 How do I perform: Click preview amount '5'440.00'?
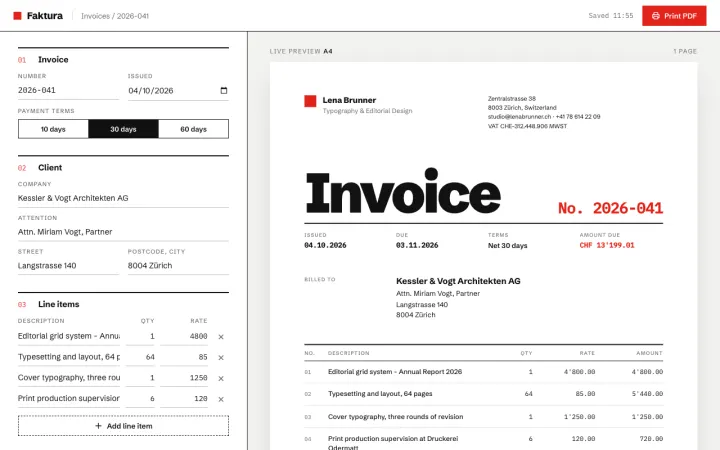647,394
